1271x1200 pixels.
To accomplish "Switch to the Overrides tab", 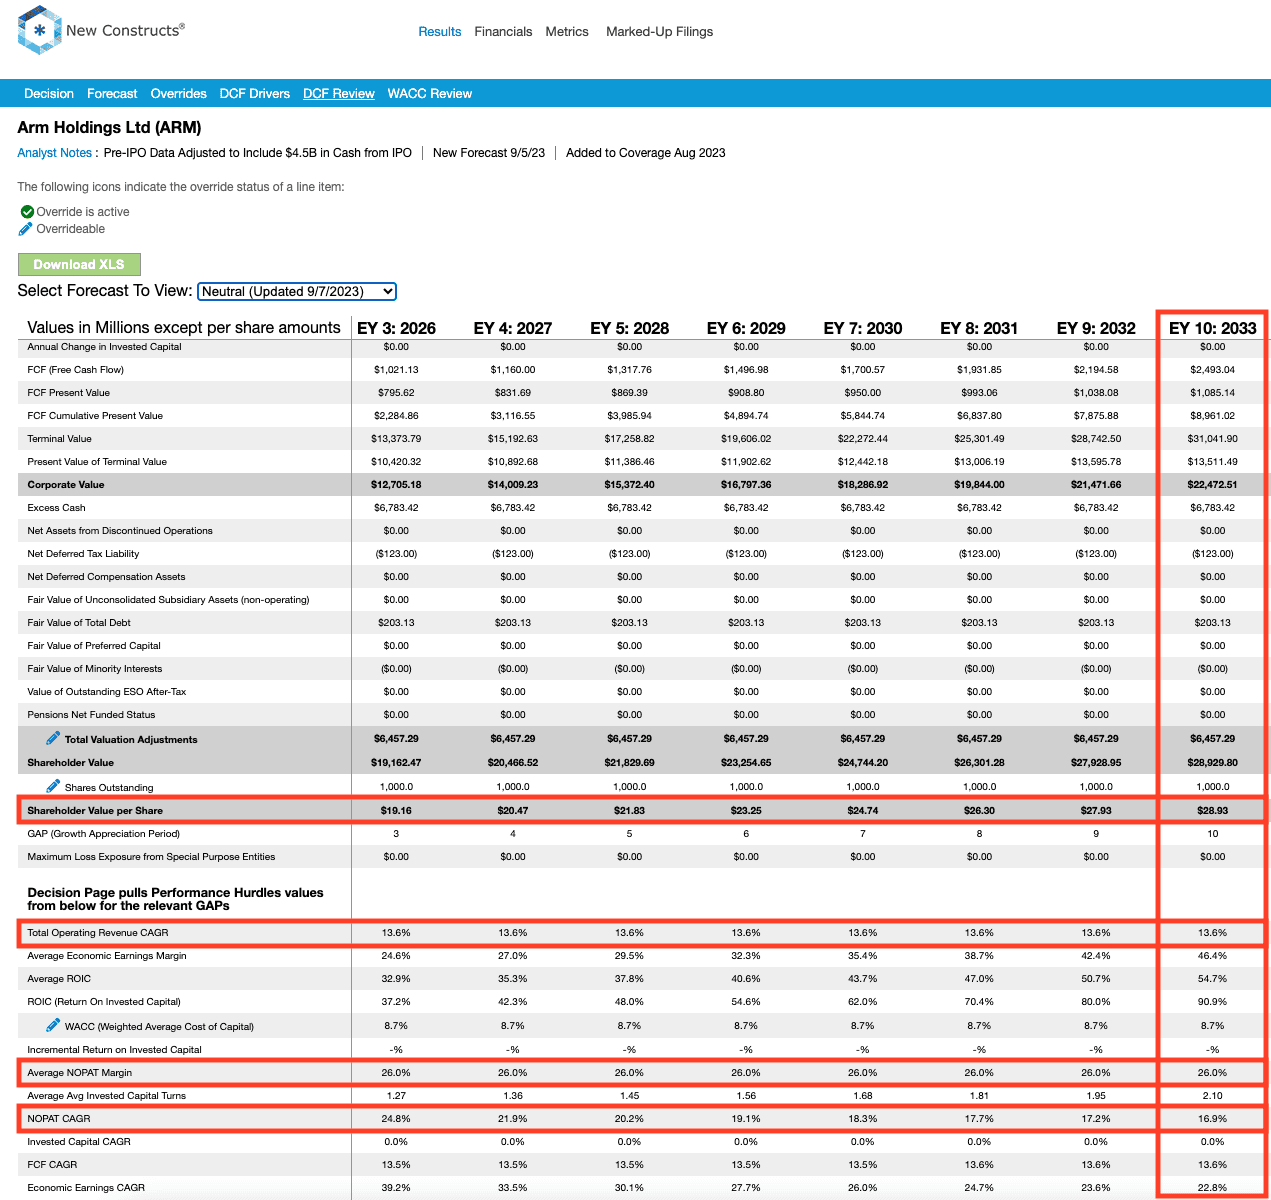I will pos(178,94).
